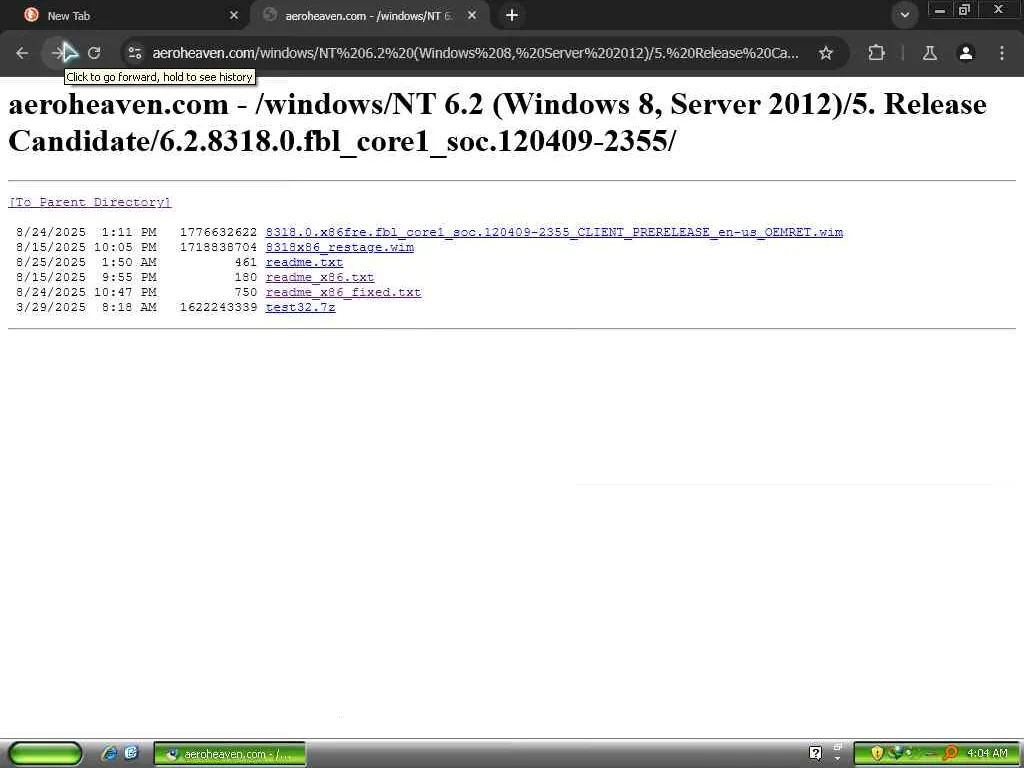
Task: Open the readme_x86.txt link
Action: (319, 277)
